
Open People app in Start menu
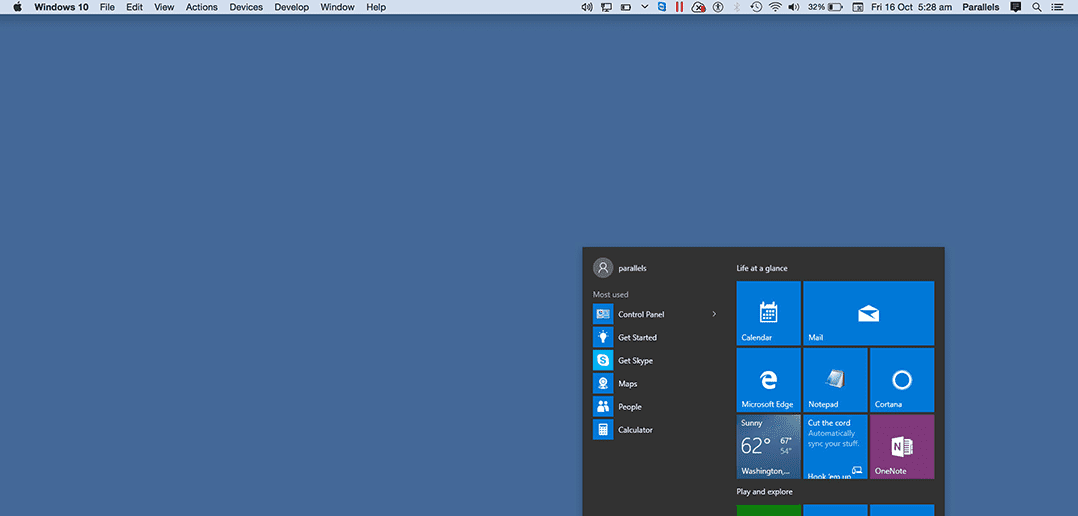point(655,407)
